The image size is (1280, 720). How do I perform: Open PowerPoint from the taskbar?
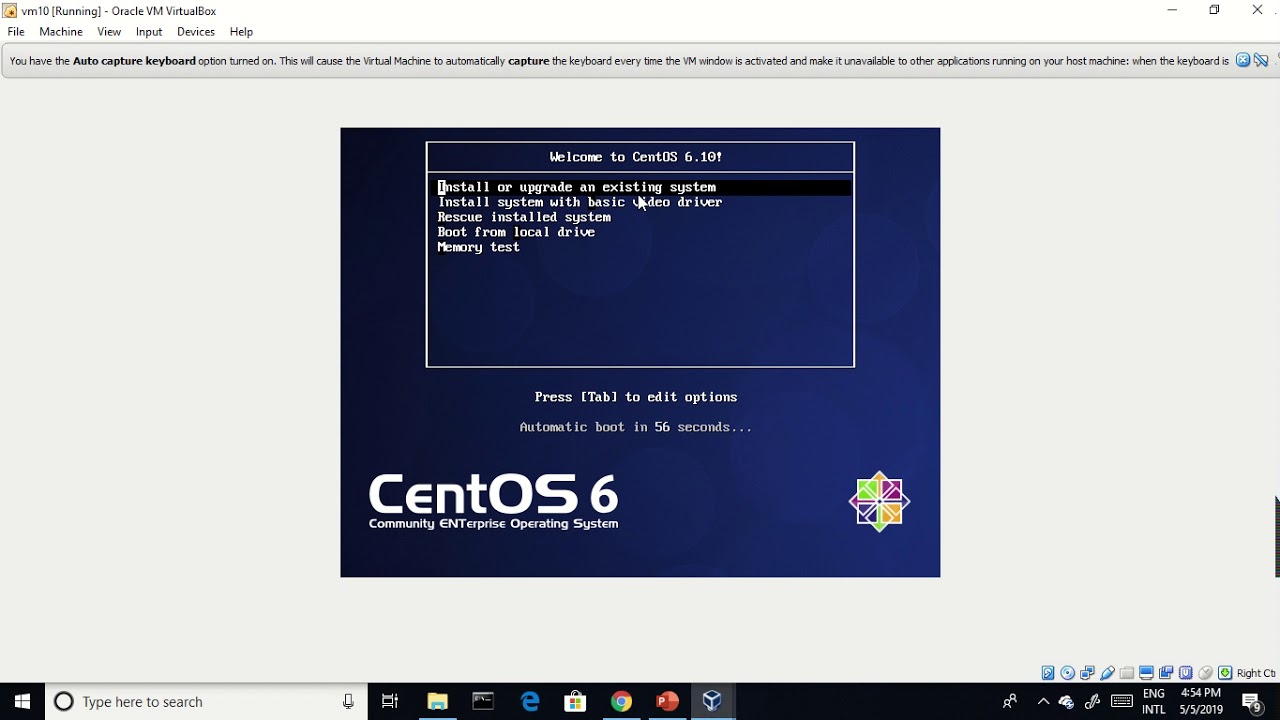pos(667,702)
